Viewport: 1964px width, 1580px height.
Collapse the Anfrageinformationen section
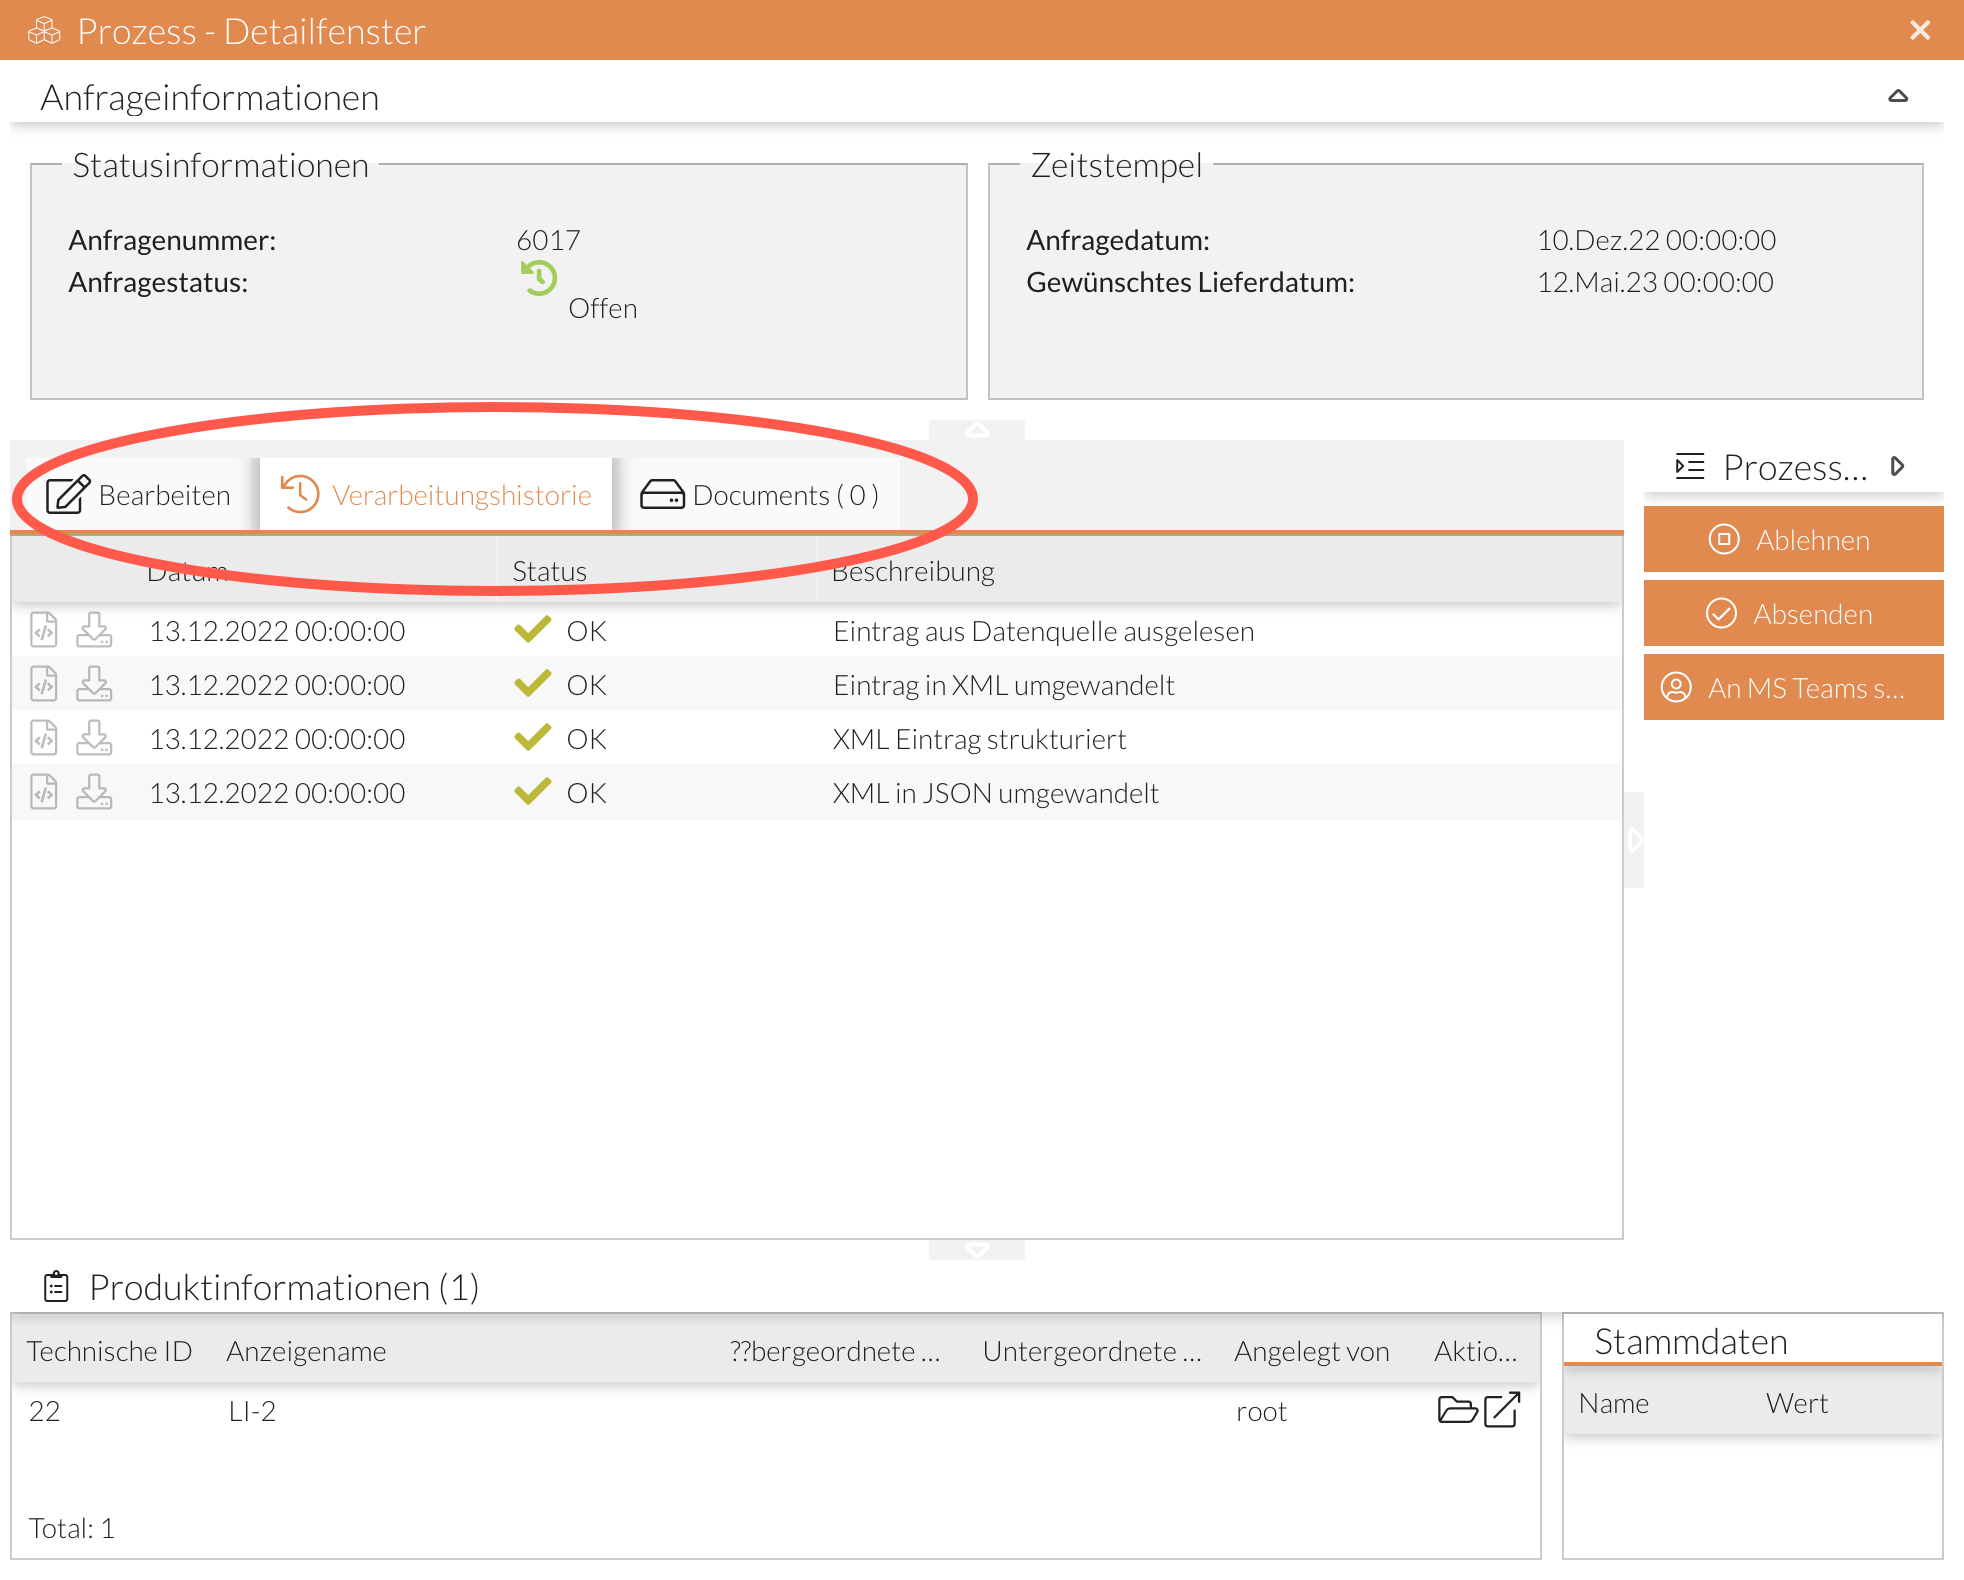click(1897, 97)
